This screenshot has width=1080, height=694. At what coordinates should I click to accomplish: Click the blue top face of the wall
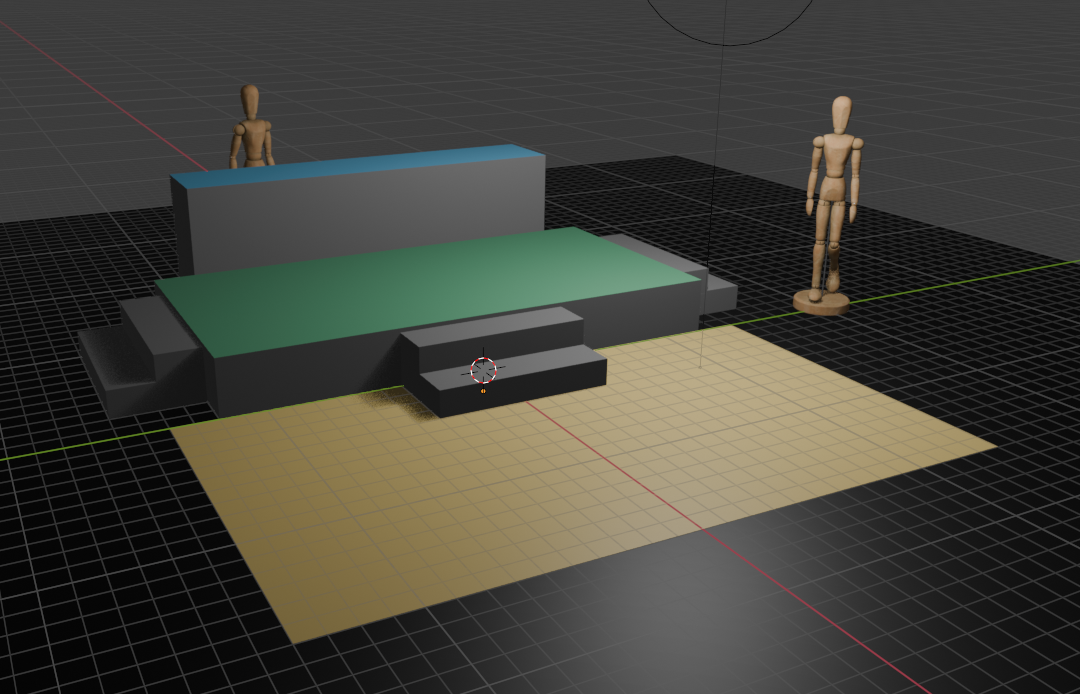tap(358, 166)
